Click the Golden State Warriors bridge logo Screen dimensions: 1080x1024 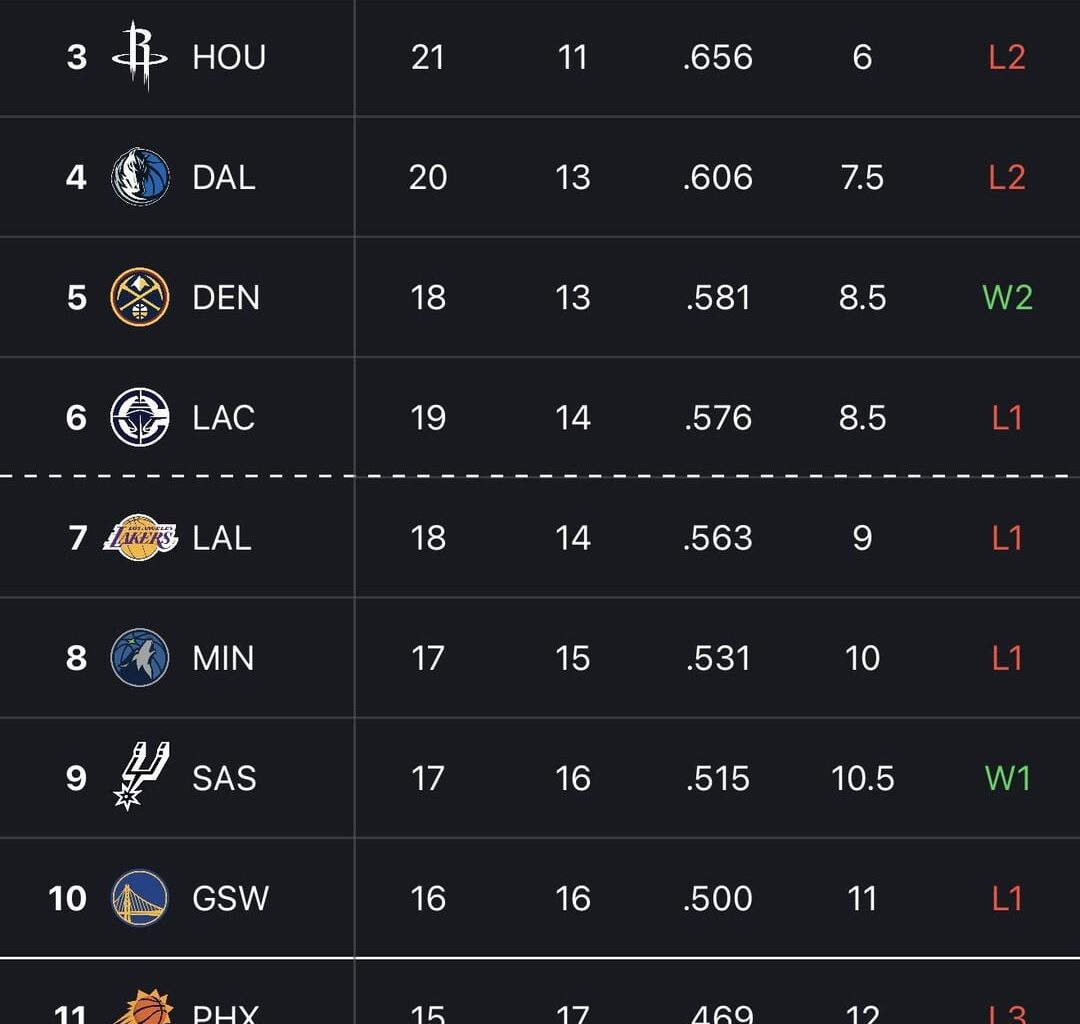click(138, 897)
